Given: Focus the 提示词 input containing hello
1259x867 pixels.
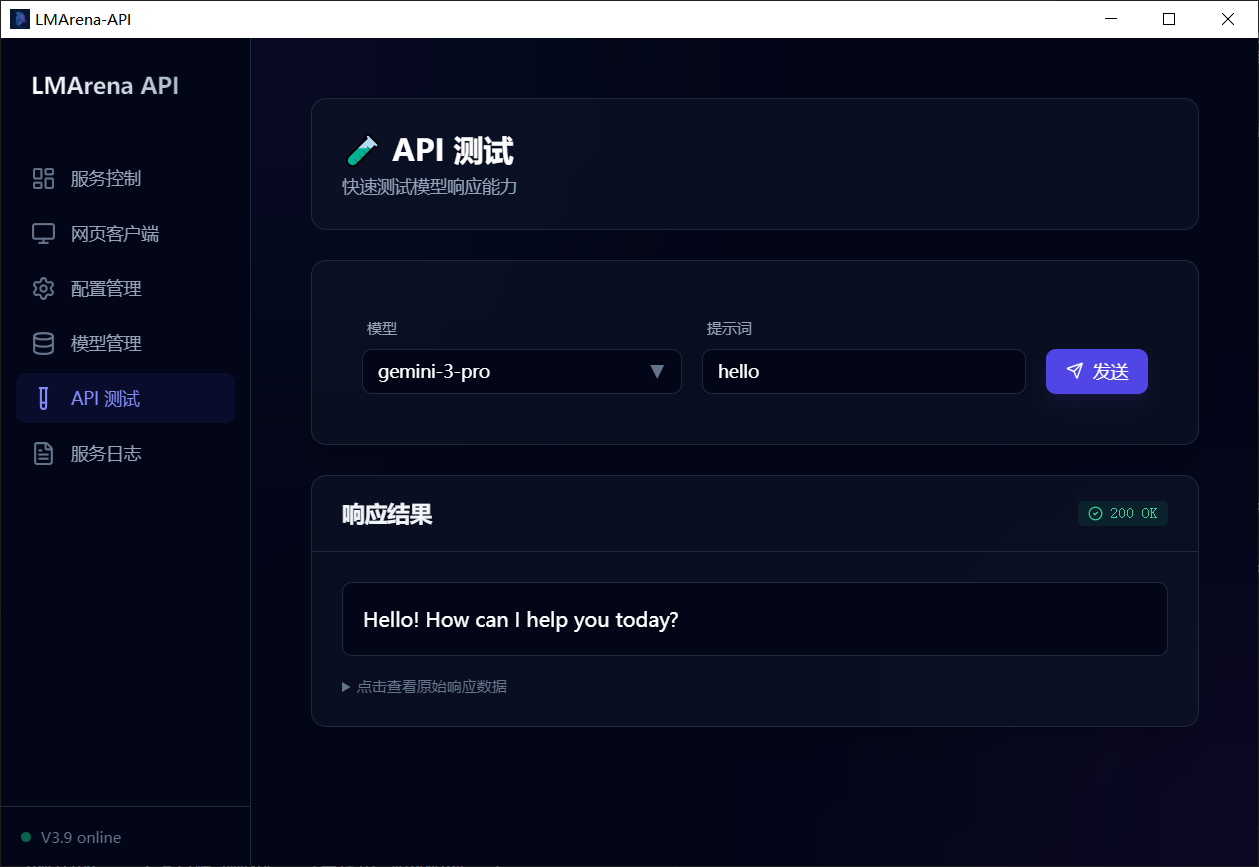Looking at the screenshot, I should point(862,372).
